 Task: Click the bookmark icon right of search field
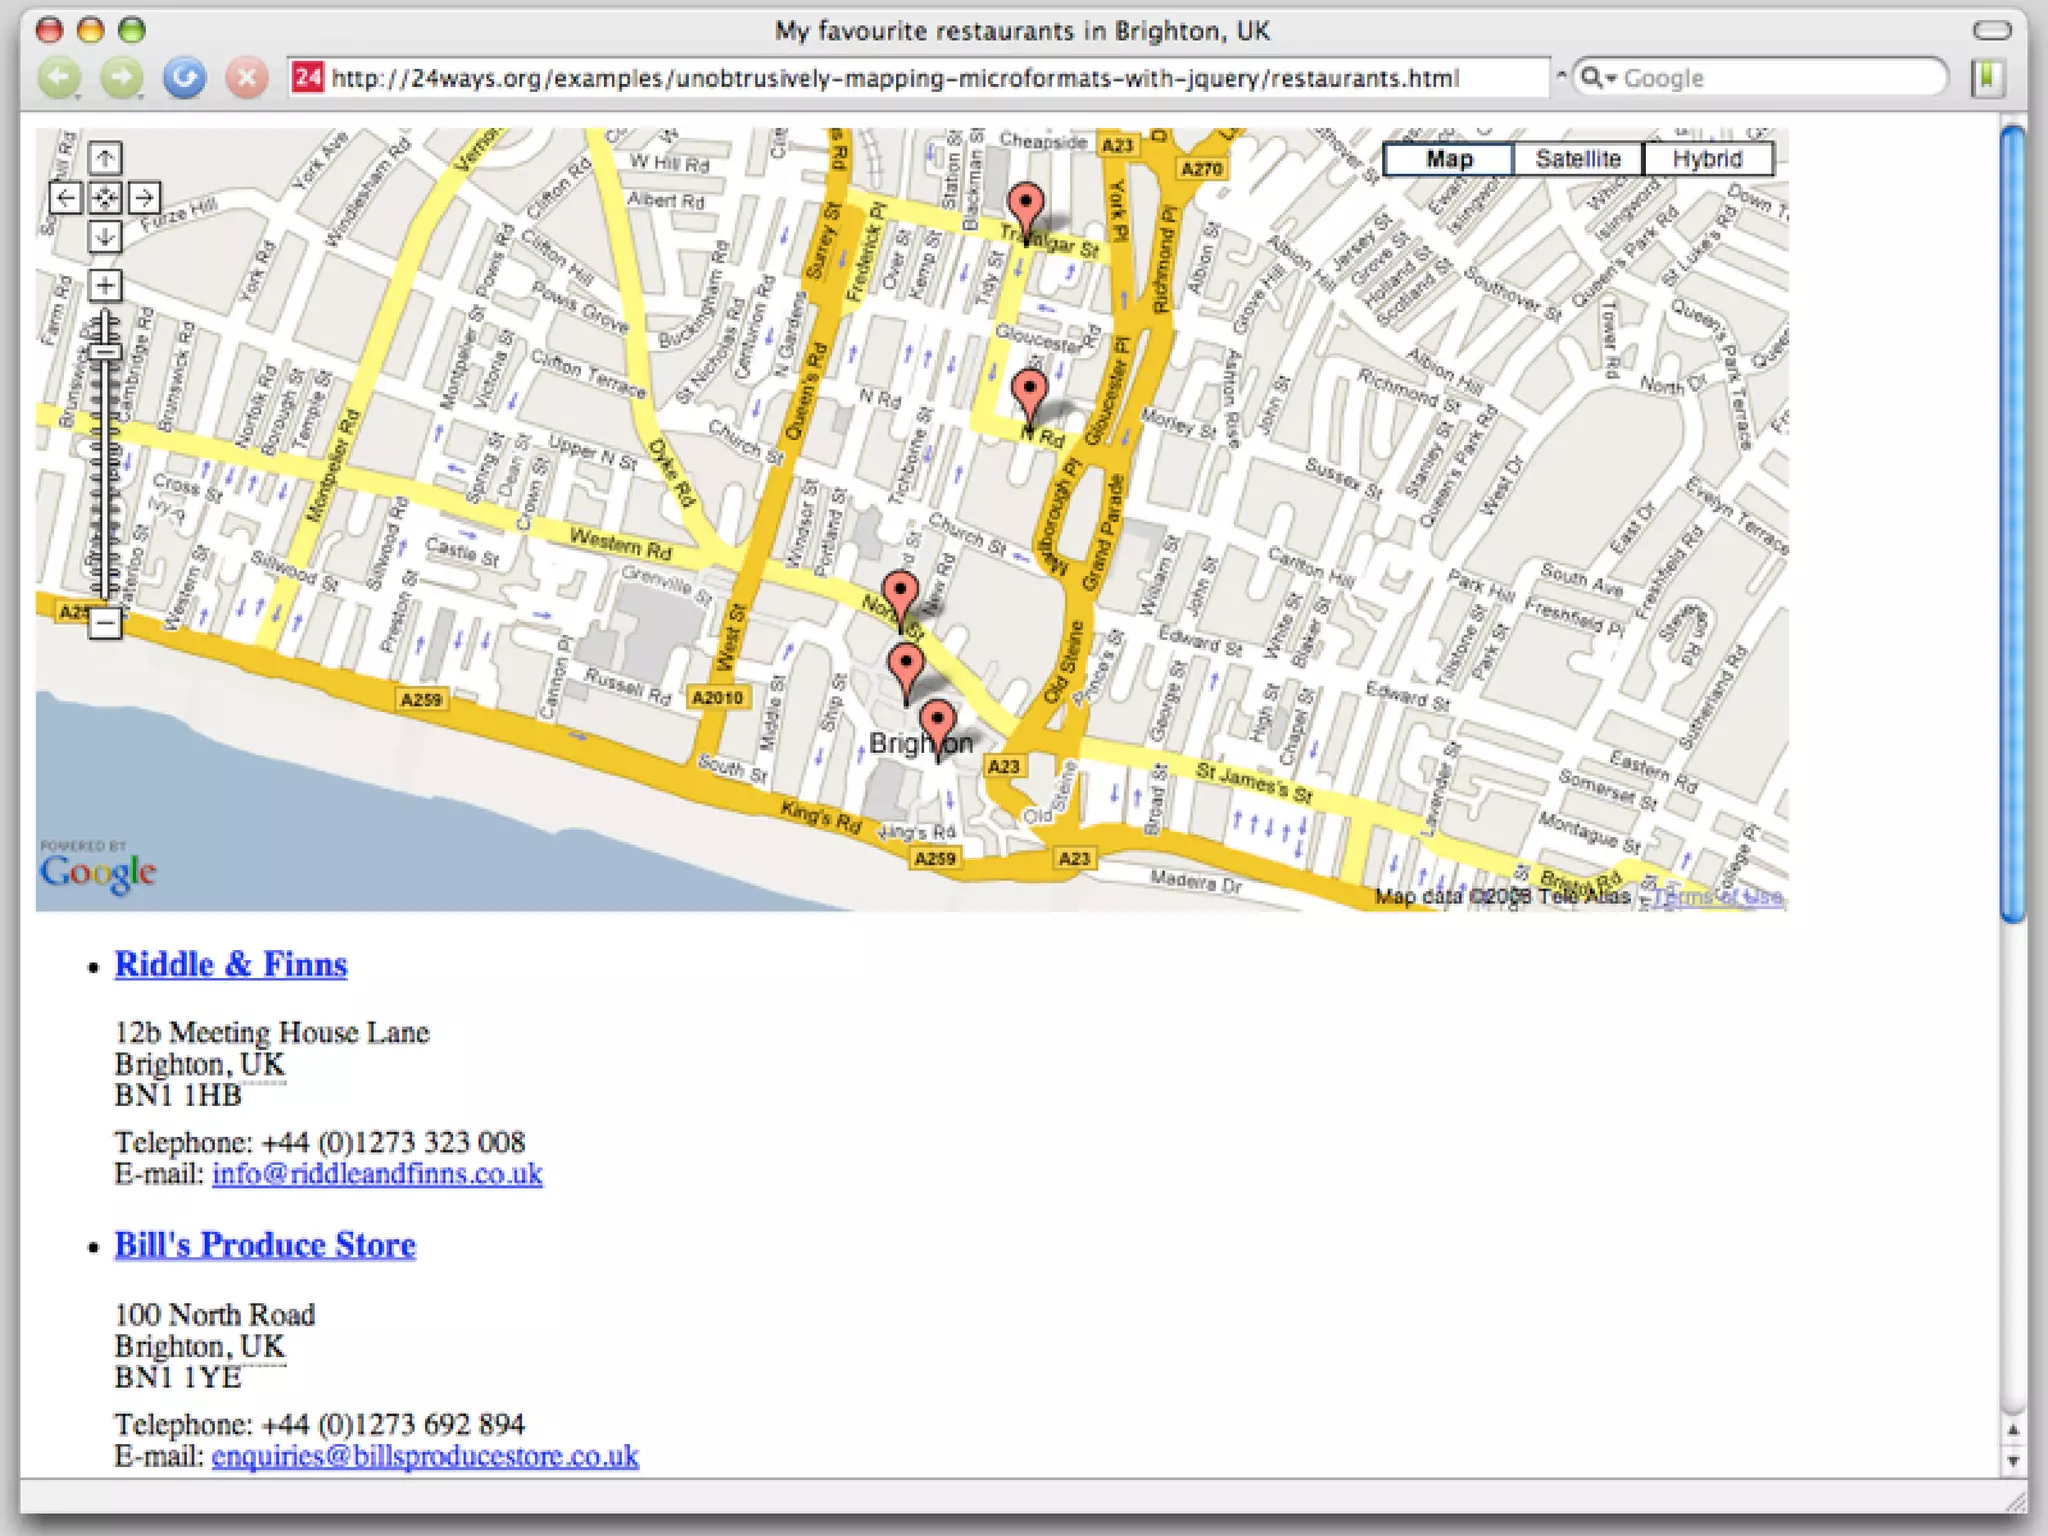[x=1988, y=78]
